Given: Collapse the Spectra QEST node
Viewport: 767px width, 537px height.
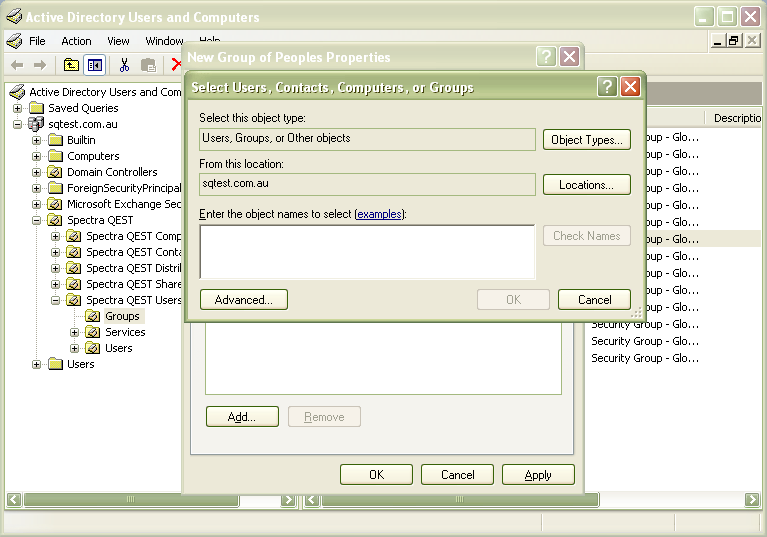Looking at the screenshot, I should (x=37, y=220).
